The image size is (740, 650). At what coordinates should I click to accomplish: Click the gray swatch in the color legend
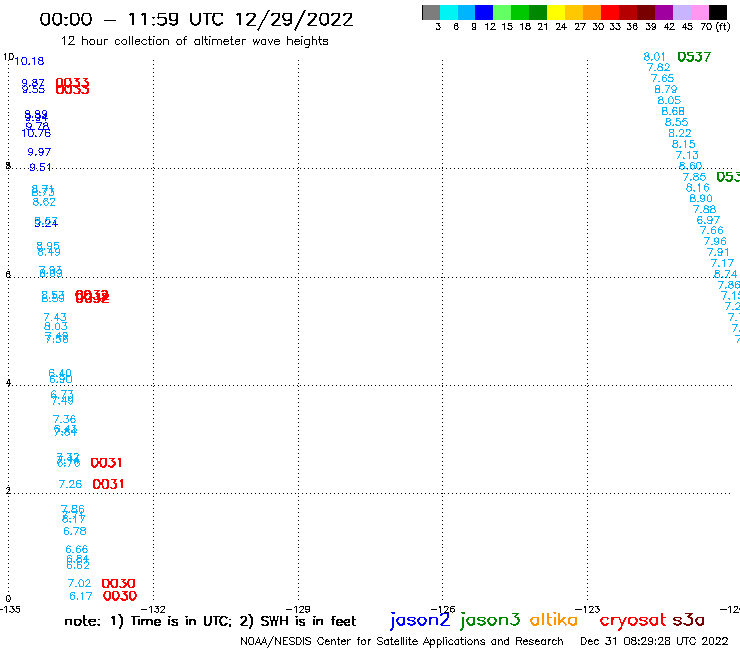click(x=431, y=12)
